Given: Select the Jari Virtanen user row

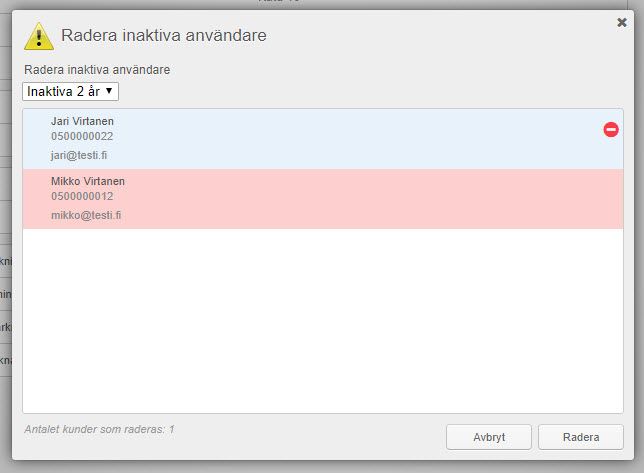Looking at the screenshot, I should tap(323, 139).
